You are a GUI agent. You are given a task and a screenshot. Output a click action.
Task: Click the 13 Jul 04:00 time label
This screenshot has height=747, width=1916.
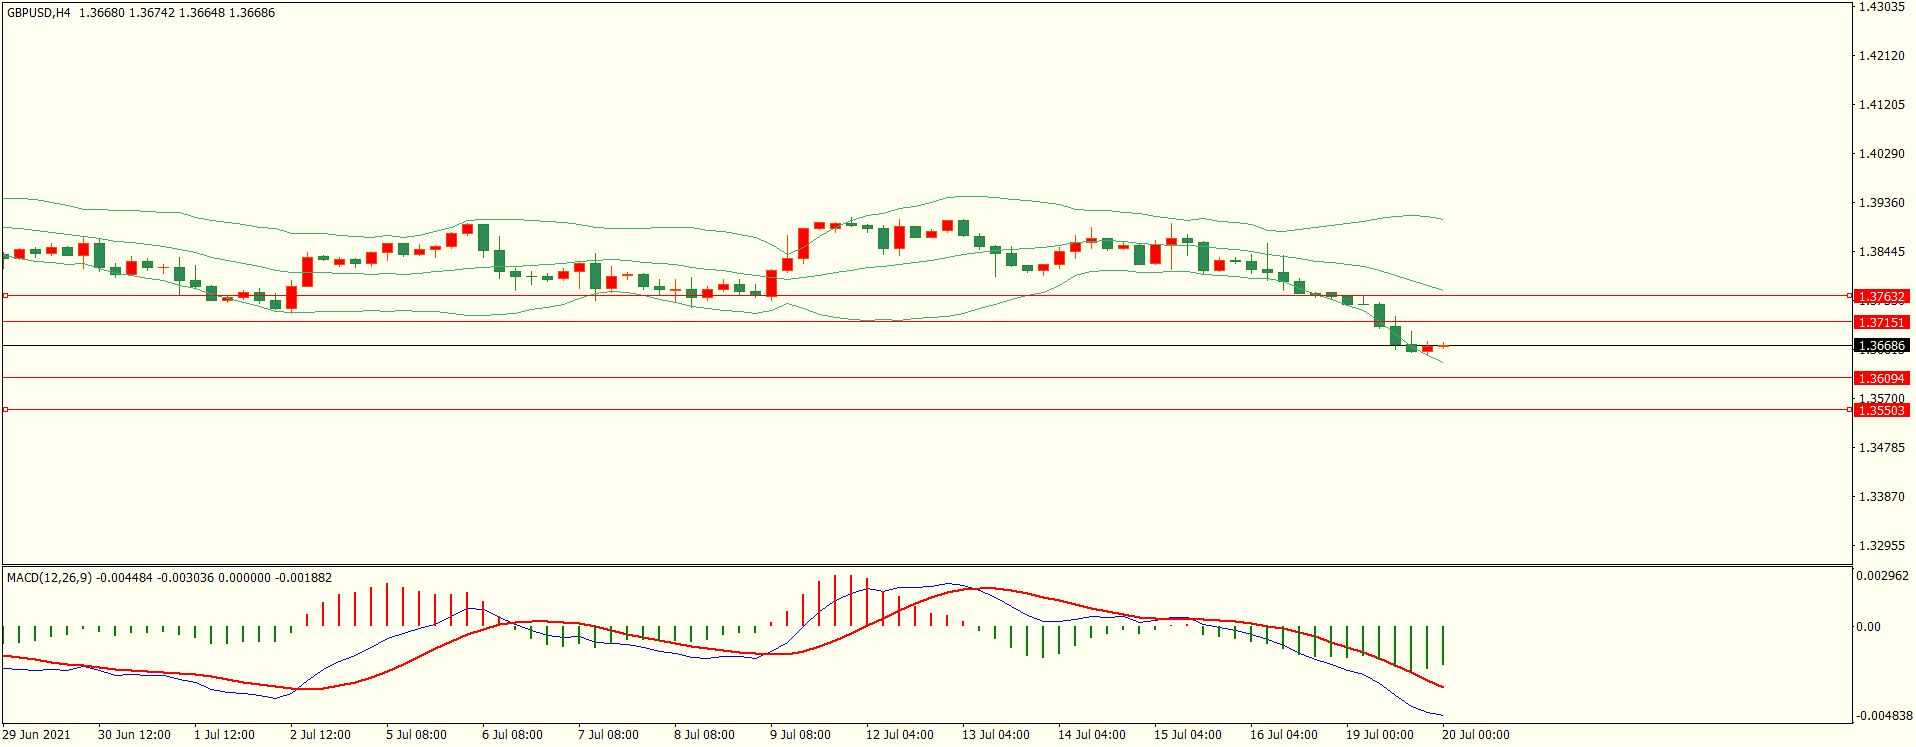coord(996,735)
